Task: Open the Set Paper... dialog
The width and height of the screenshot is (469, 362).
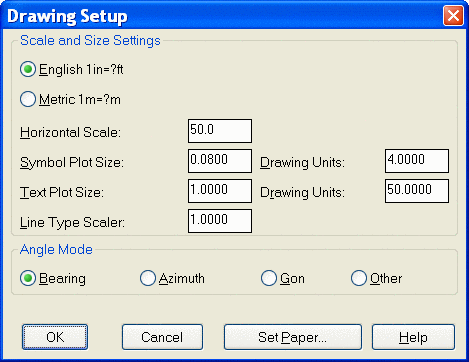Action: point(293,337)
